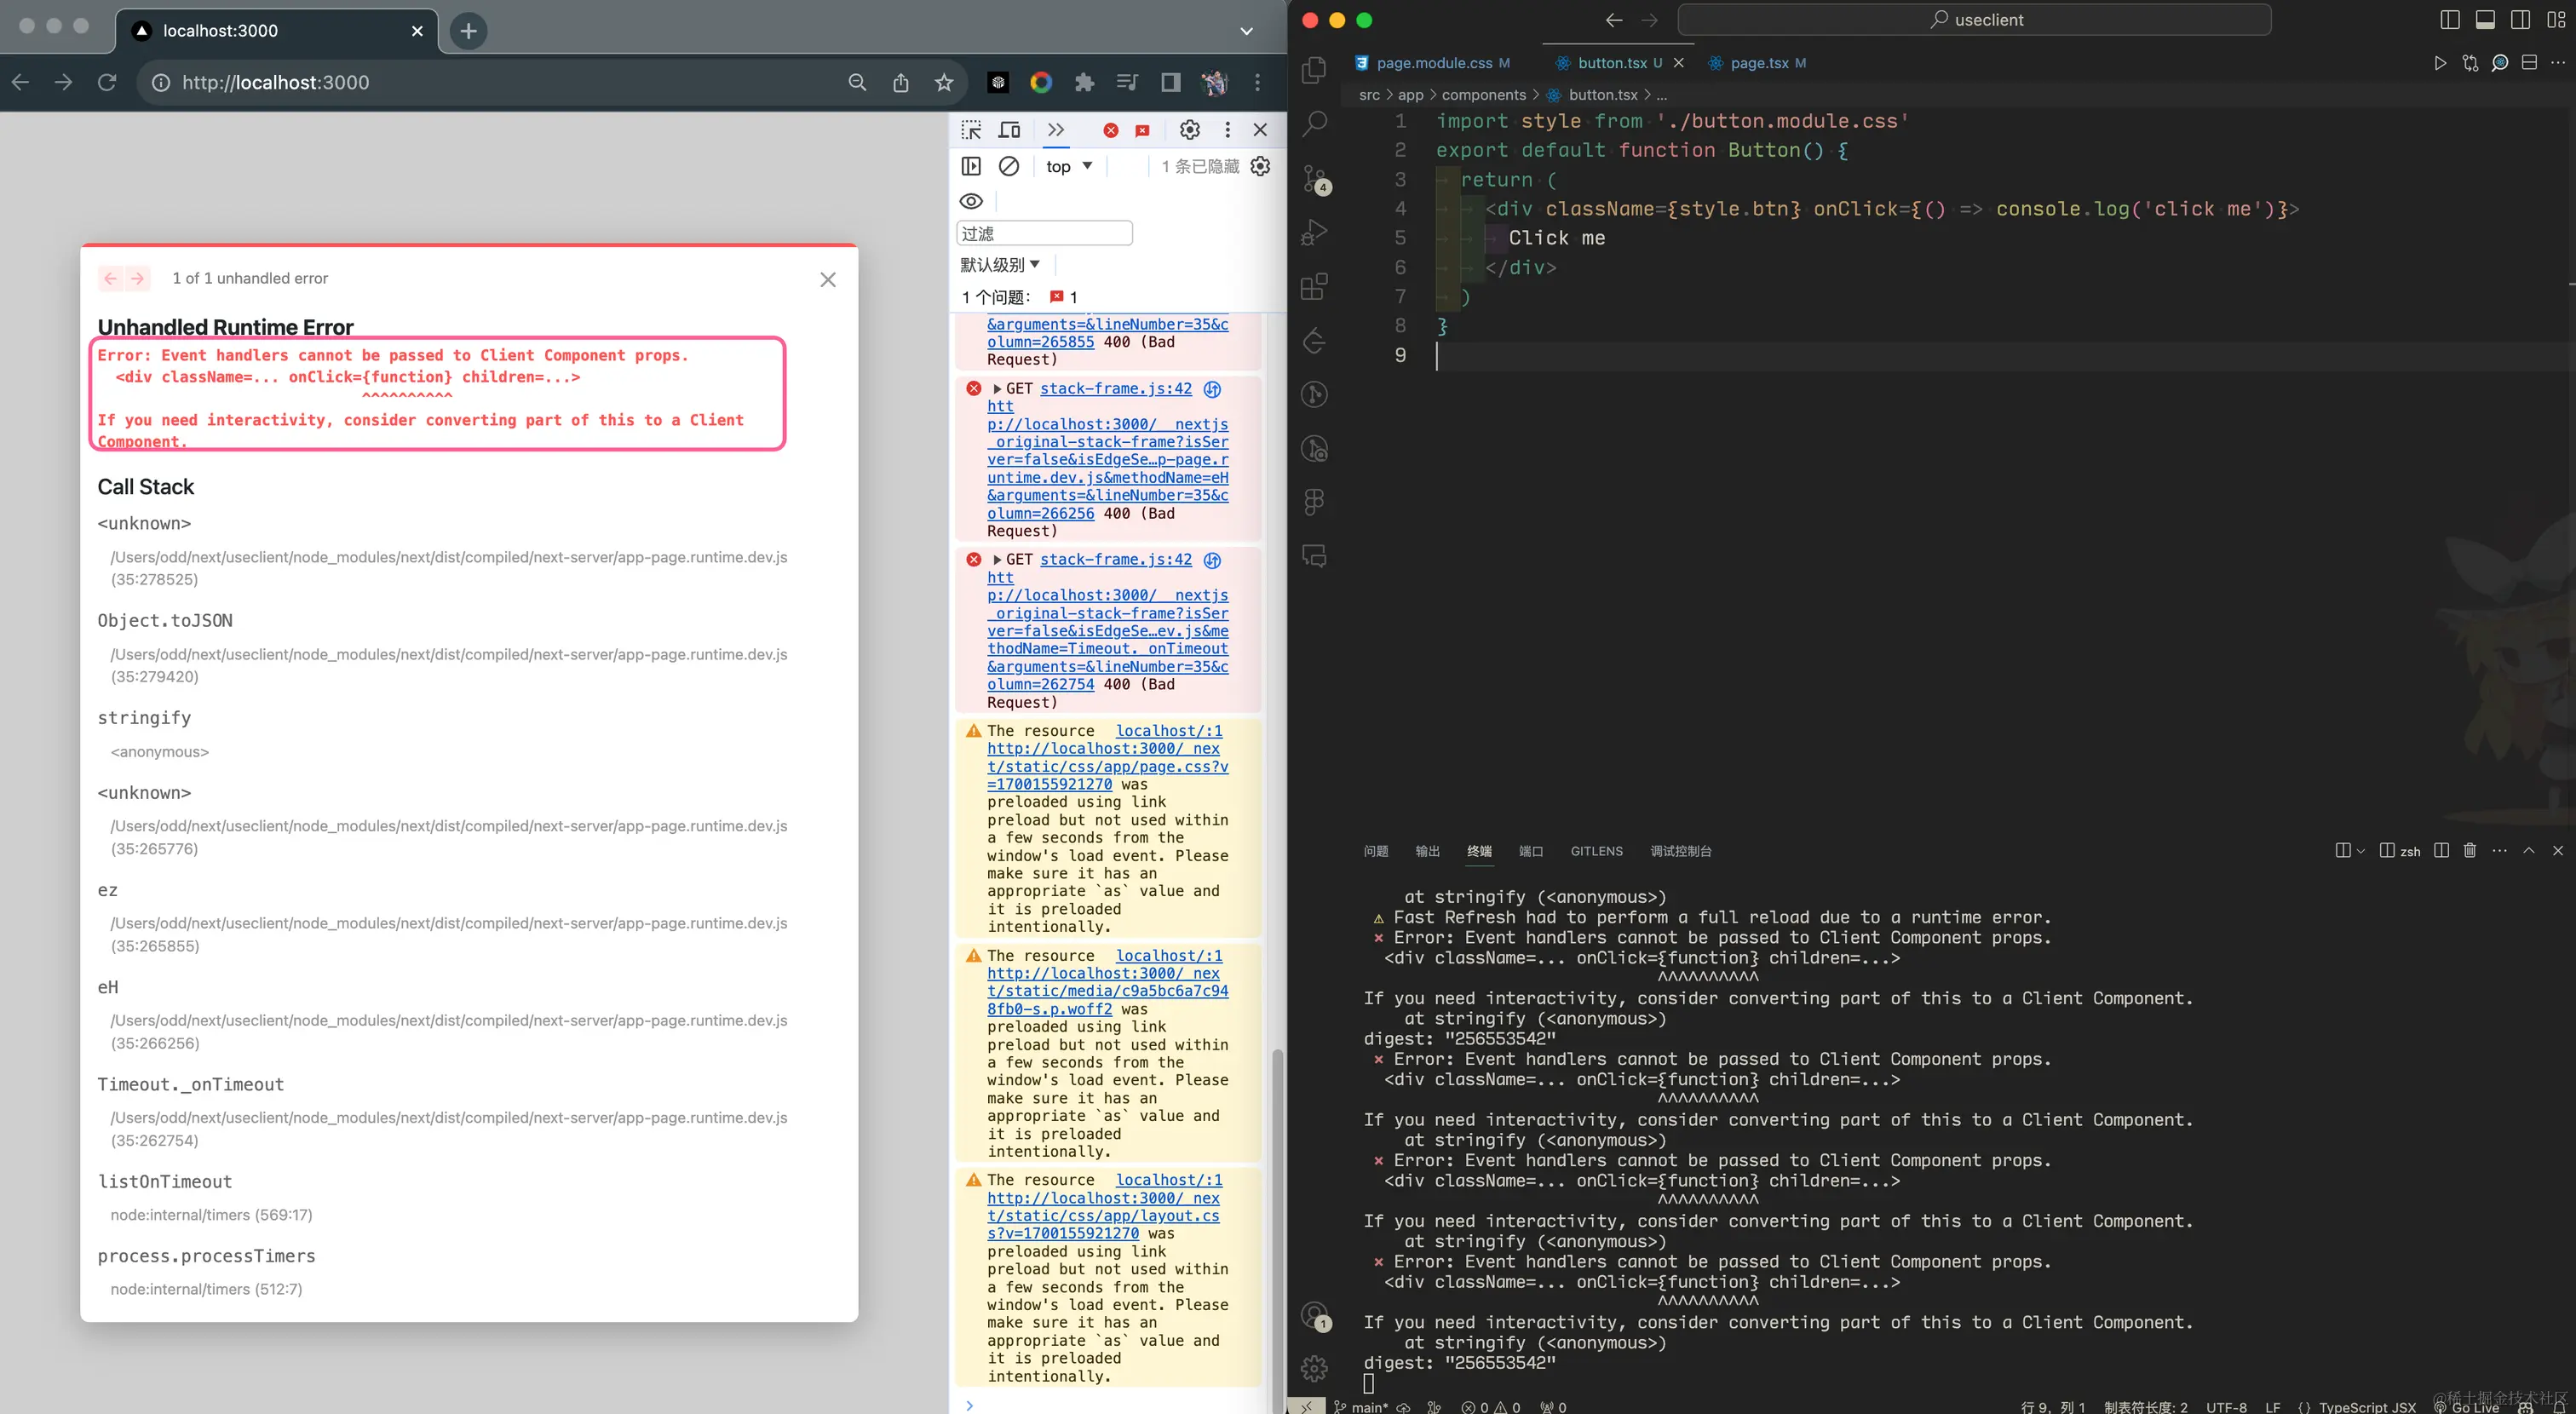2576x1414 pixels.
Task: Toggle device toolbar in DevTools
Action: point(1010,130)
